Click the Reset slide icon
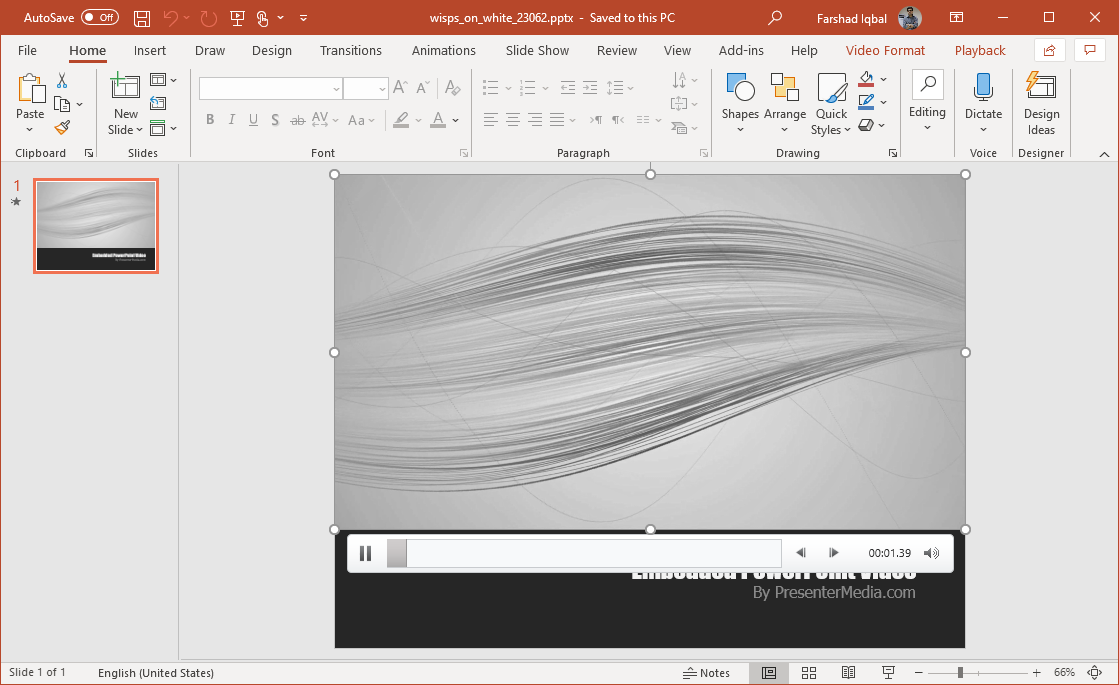This screenshot has height=685, width=1119. point(158,104)
